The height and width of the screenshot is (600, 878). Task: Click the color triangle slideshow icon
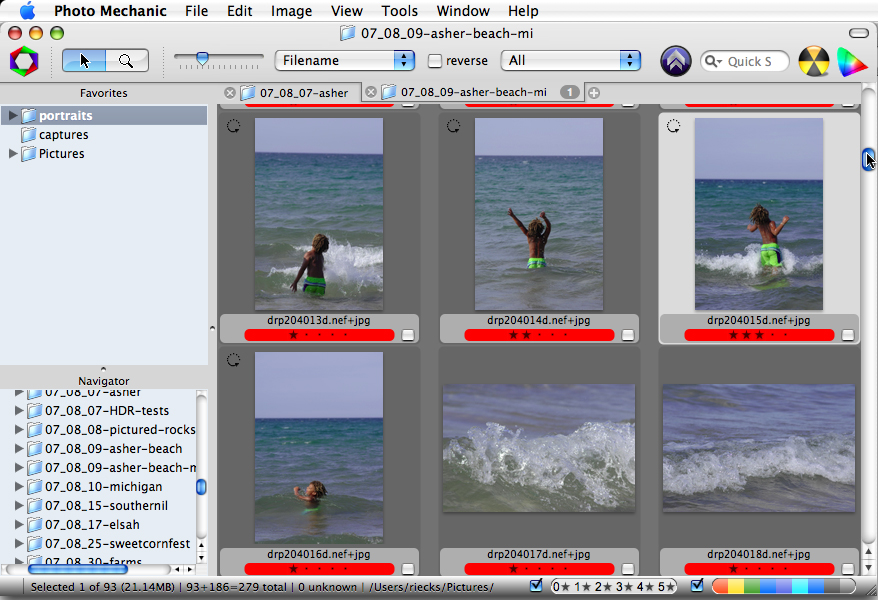(851, 61)
